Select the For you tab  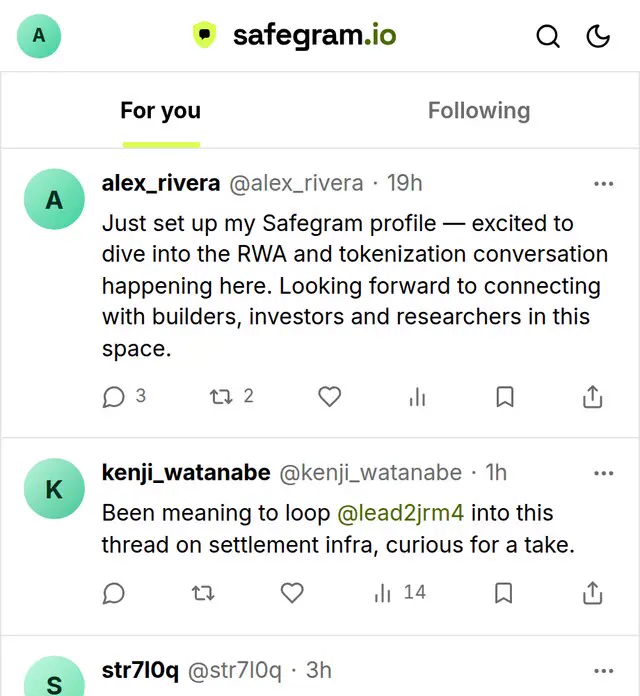161,111
